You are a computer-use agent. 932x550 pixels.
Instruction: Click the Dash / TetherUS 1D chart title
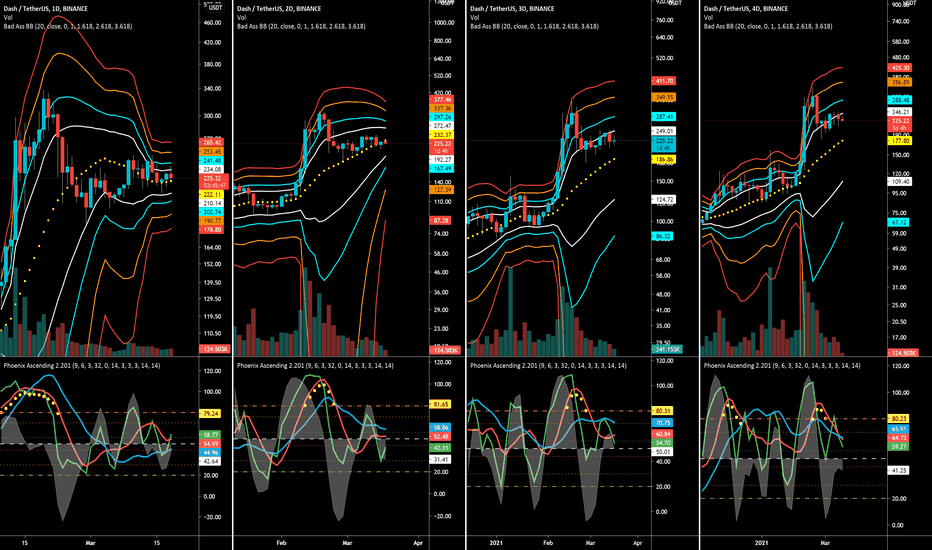tap(46, 9)
